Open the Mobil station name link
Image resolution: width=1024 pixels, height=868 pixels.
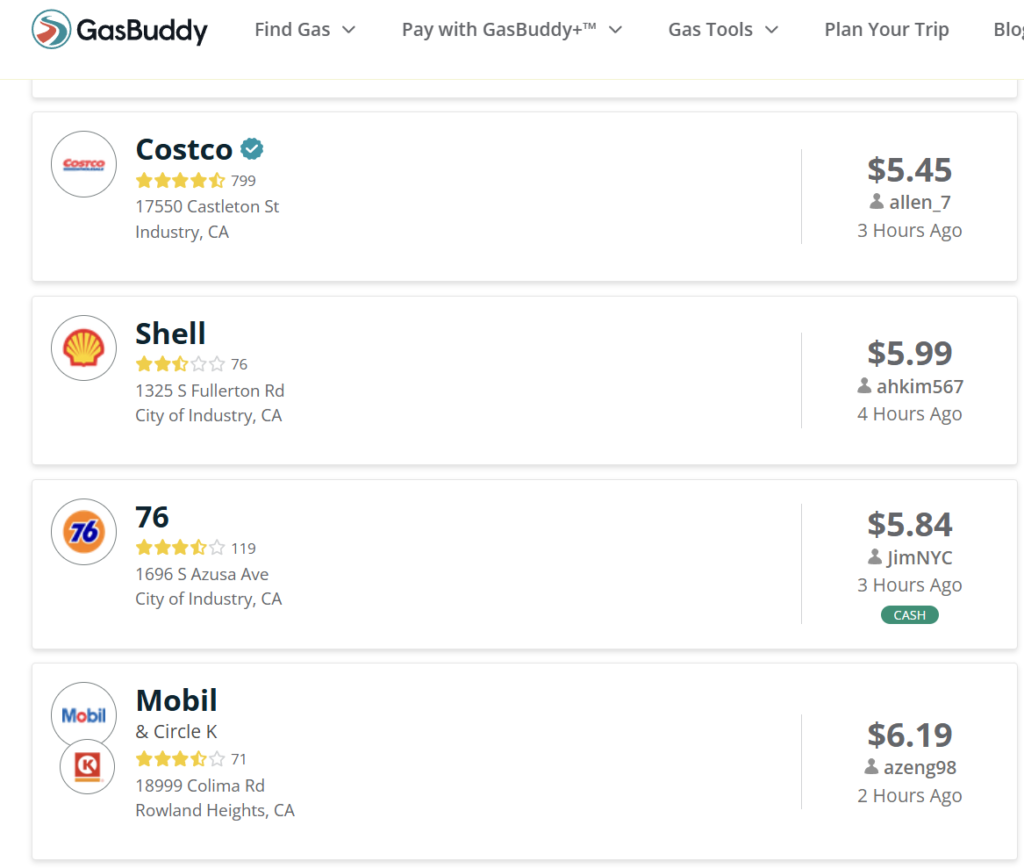click(x=176, y=701)
